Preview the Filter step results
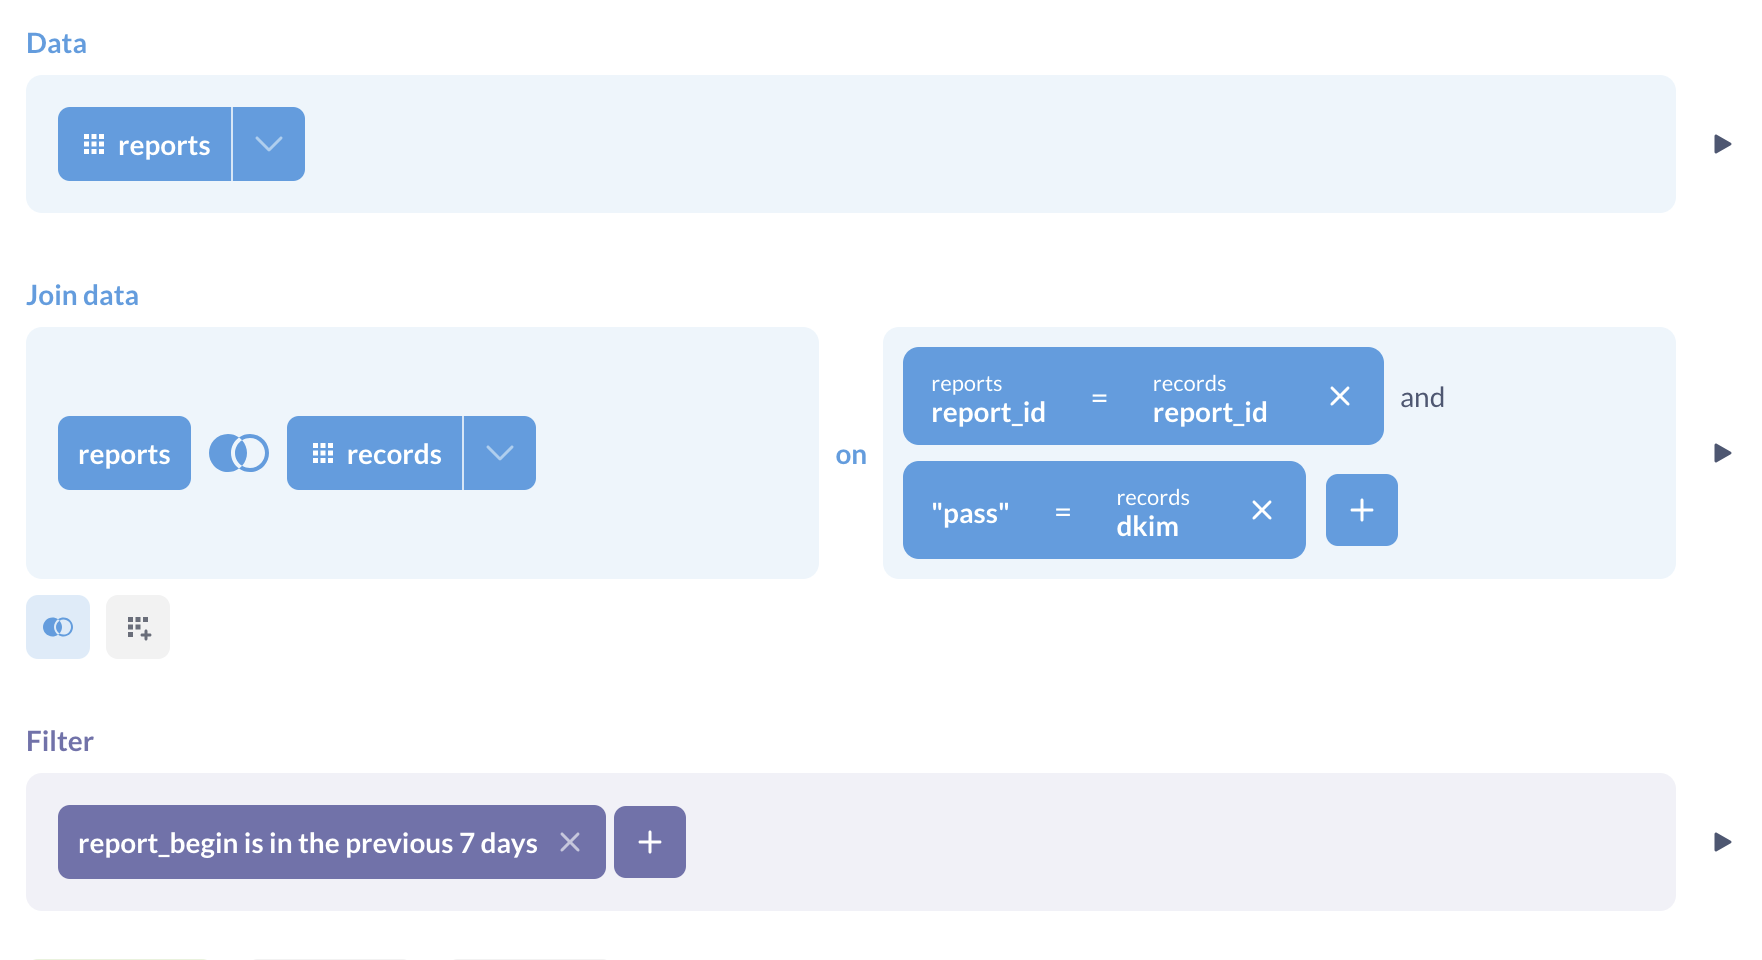The height and width of the screenshot is (960, 1762). 1722,842
